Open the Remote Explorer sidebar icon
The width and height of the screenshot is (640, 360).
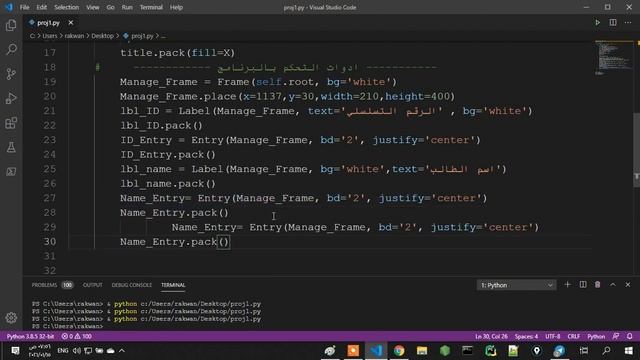click(11, 172)
